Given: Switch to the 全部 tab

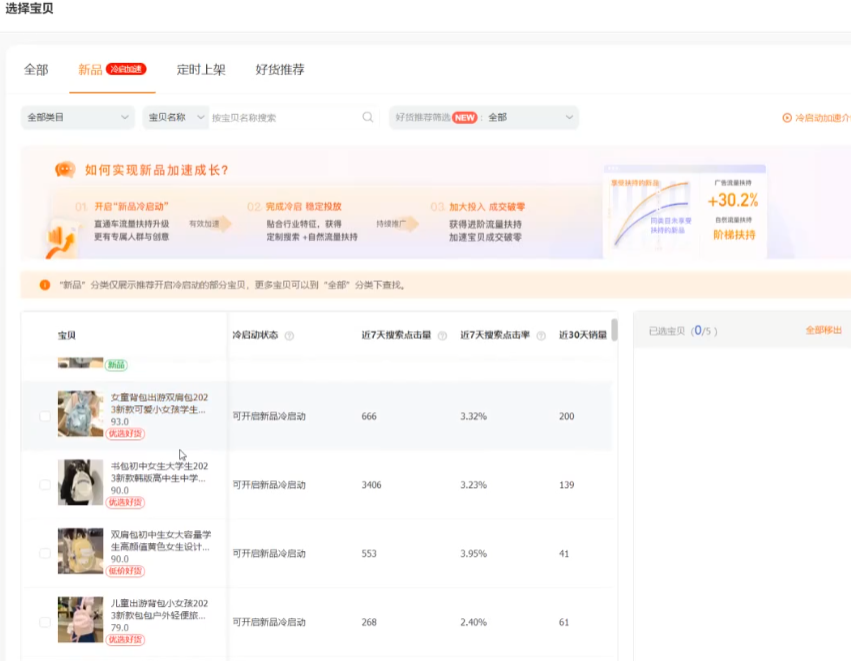Looking at the screenshot, I should click(x=36, y=70).
